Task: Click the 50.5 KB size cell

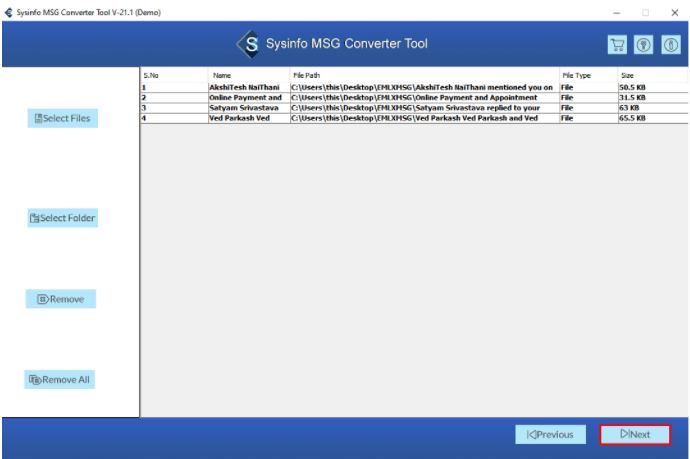Action: [x=653, y=88]
